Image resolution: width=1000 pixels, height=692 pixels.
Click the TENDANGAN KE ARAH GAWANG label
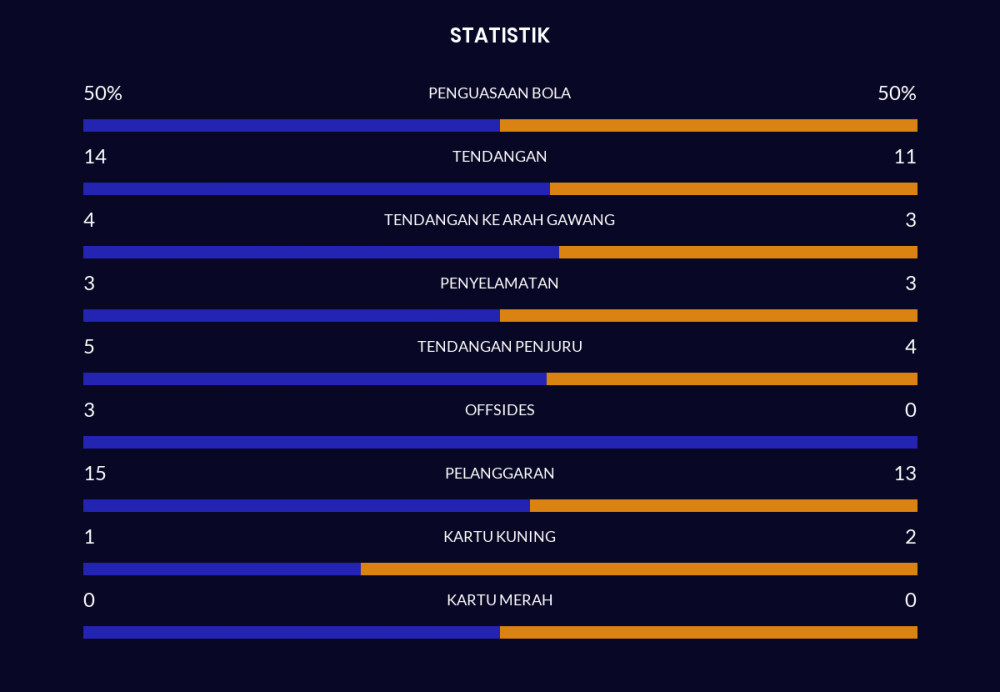pyautogui.click(x=499, y=220)
